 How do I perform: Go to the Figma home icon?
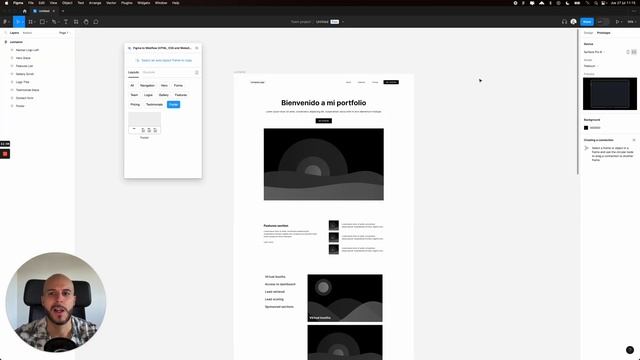coord(24,11)
